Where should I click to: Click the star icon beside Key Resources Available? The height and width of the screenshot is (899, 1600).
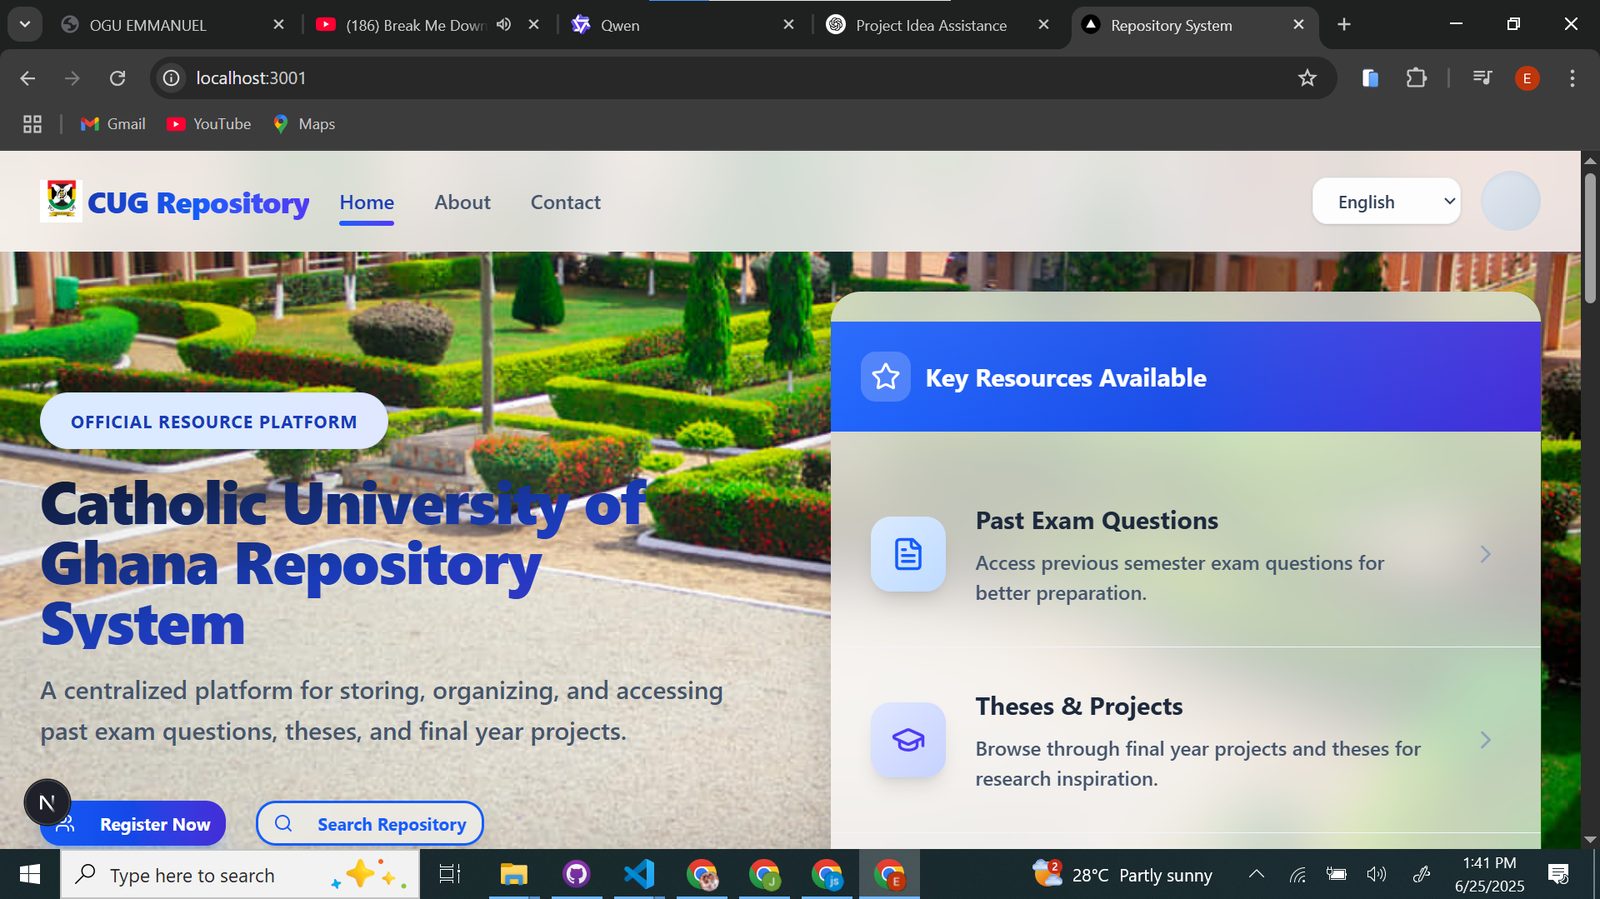click(x=885, y=377)
